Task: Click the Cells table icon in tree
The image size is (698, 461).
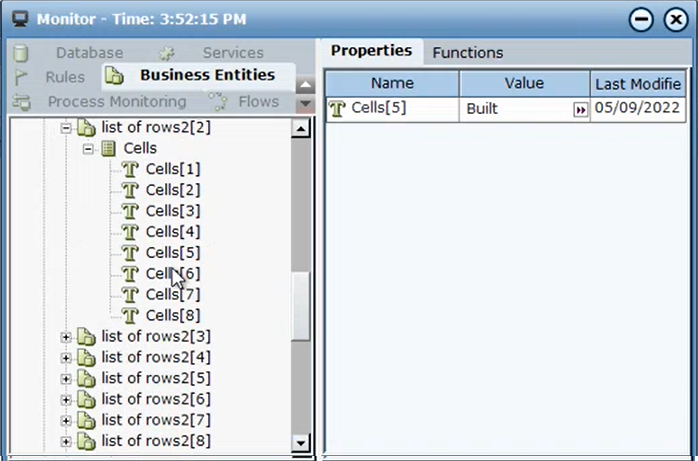Action: point(109,148)
